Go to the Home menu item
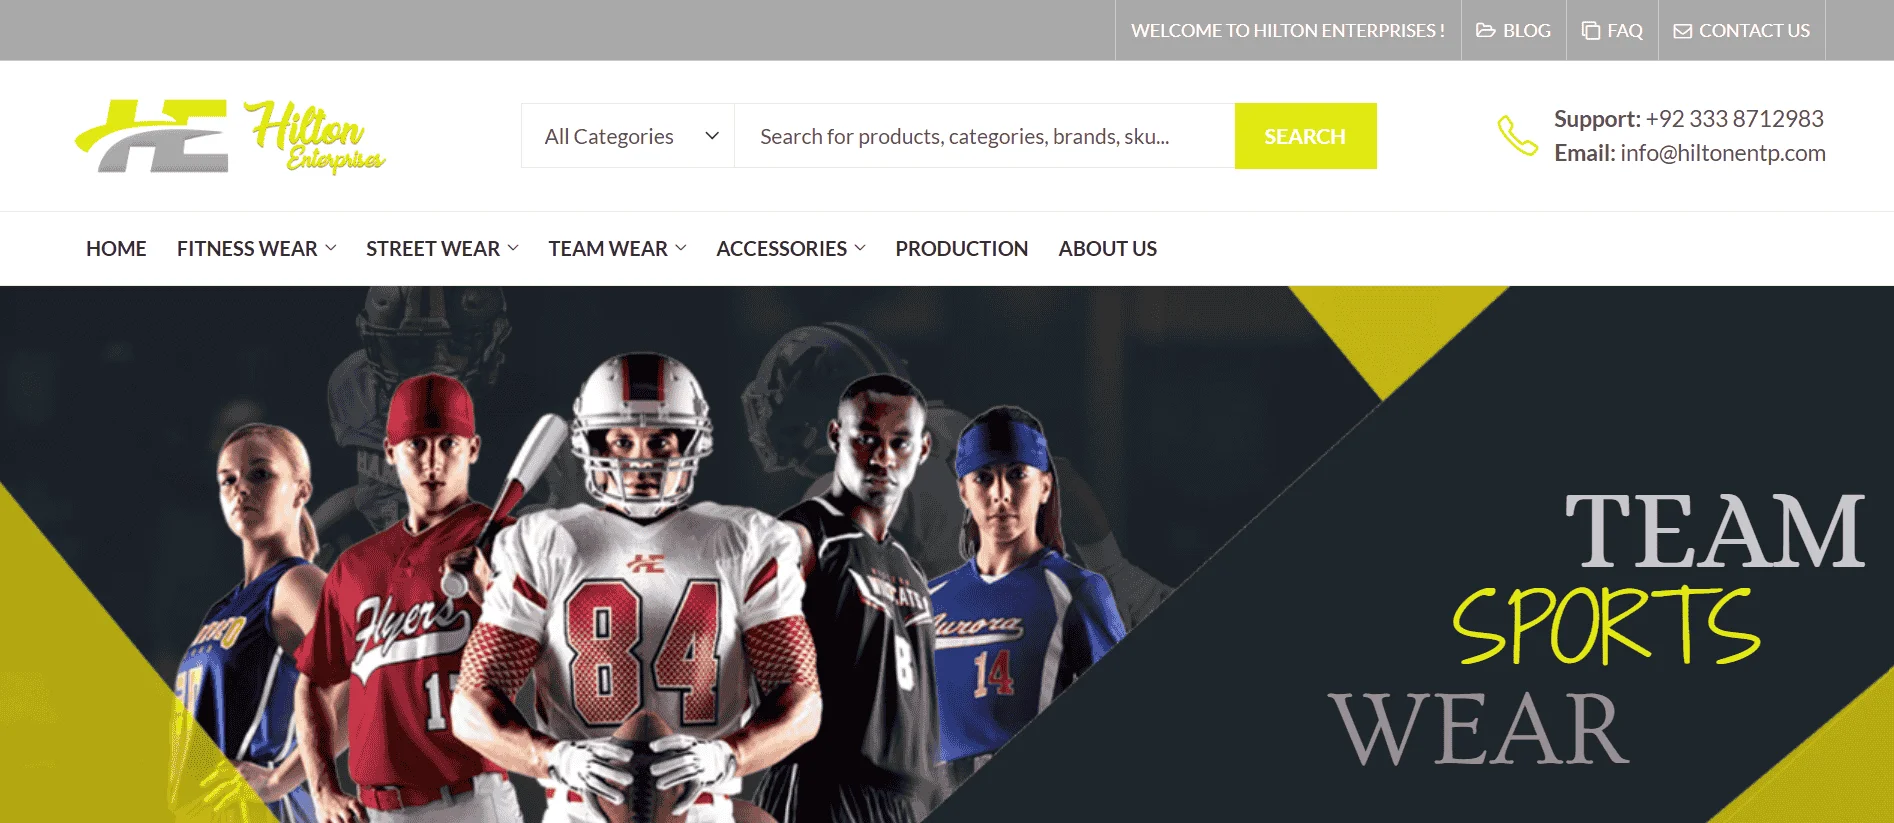This screenshot has height=823, width=1894. 116,249
